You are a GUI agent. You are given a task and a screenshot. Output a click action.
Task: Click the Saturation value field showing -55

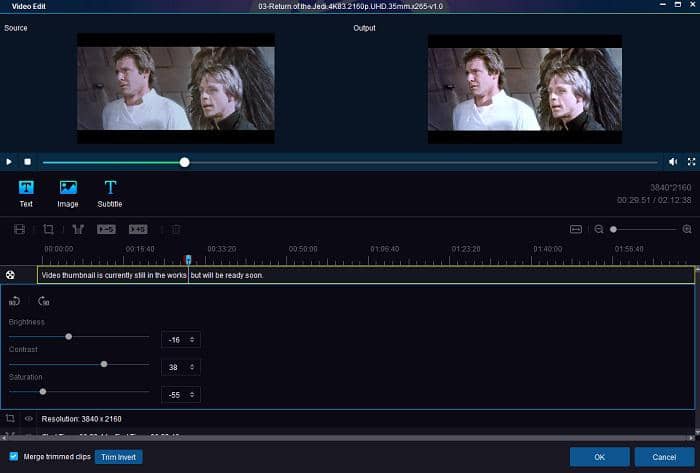[180, 395]
